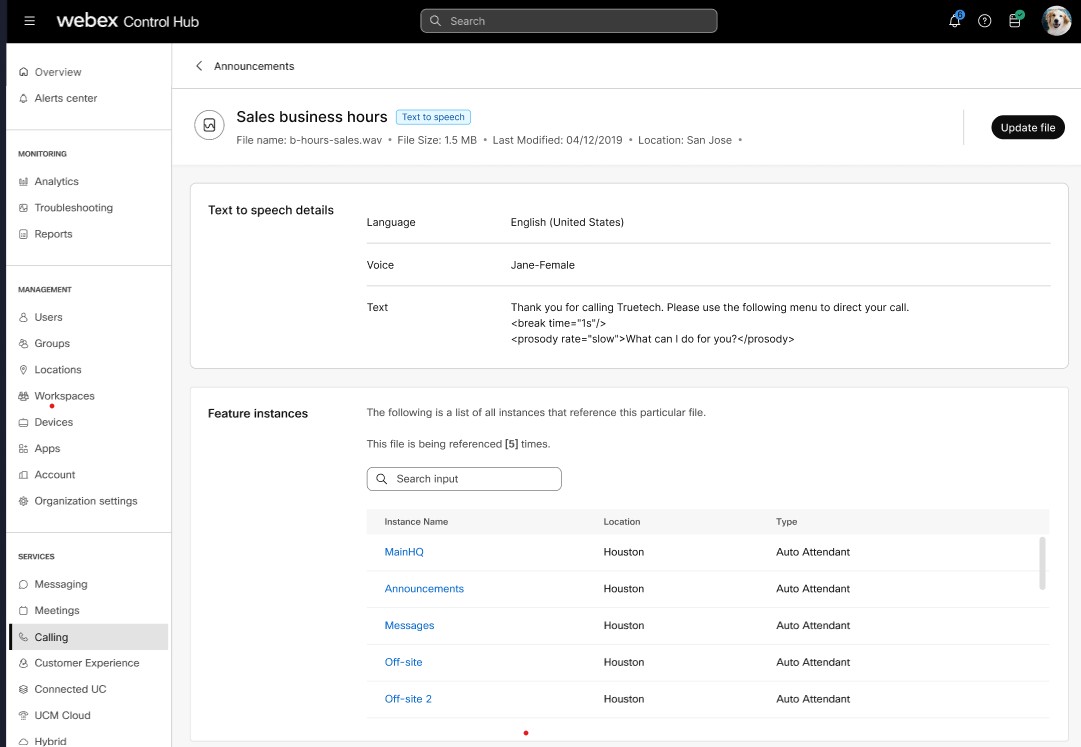The width and height of the screenshot is (1081, 747).
Task: Open Workspaces in Management section
Action: pyautogui.click(x=64, y=396)
